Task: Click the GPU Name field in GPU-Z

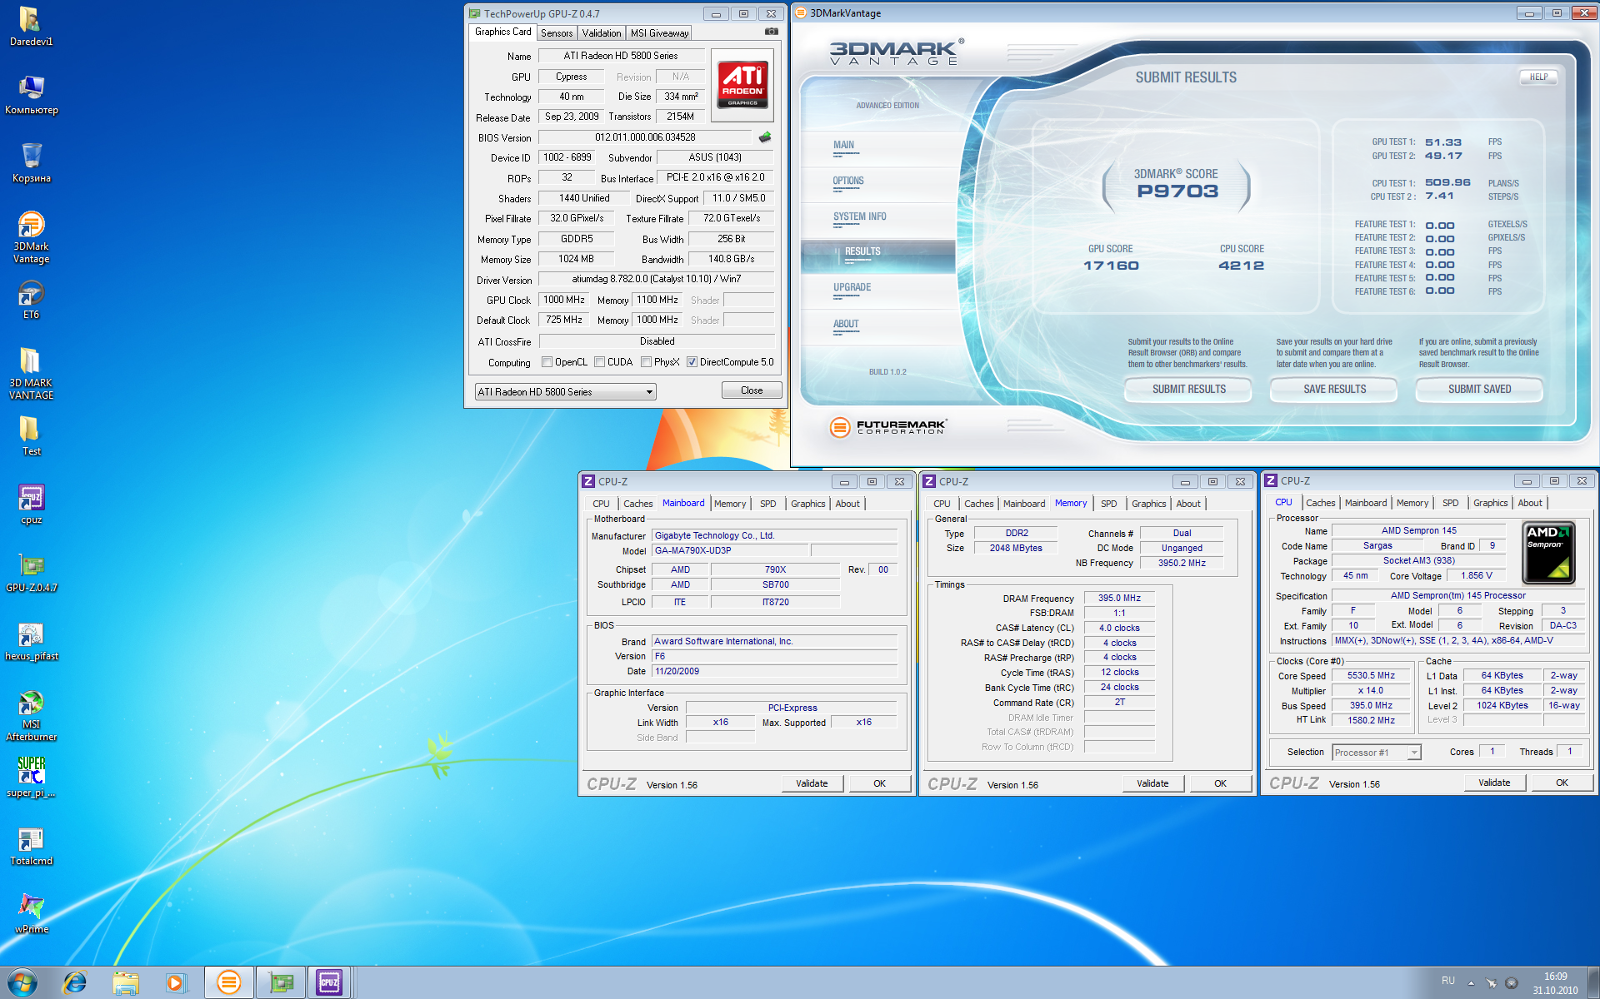Action: (x=621, y=56)
